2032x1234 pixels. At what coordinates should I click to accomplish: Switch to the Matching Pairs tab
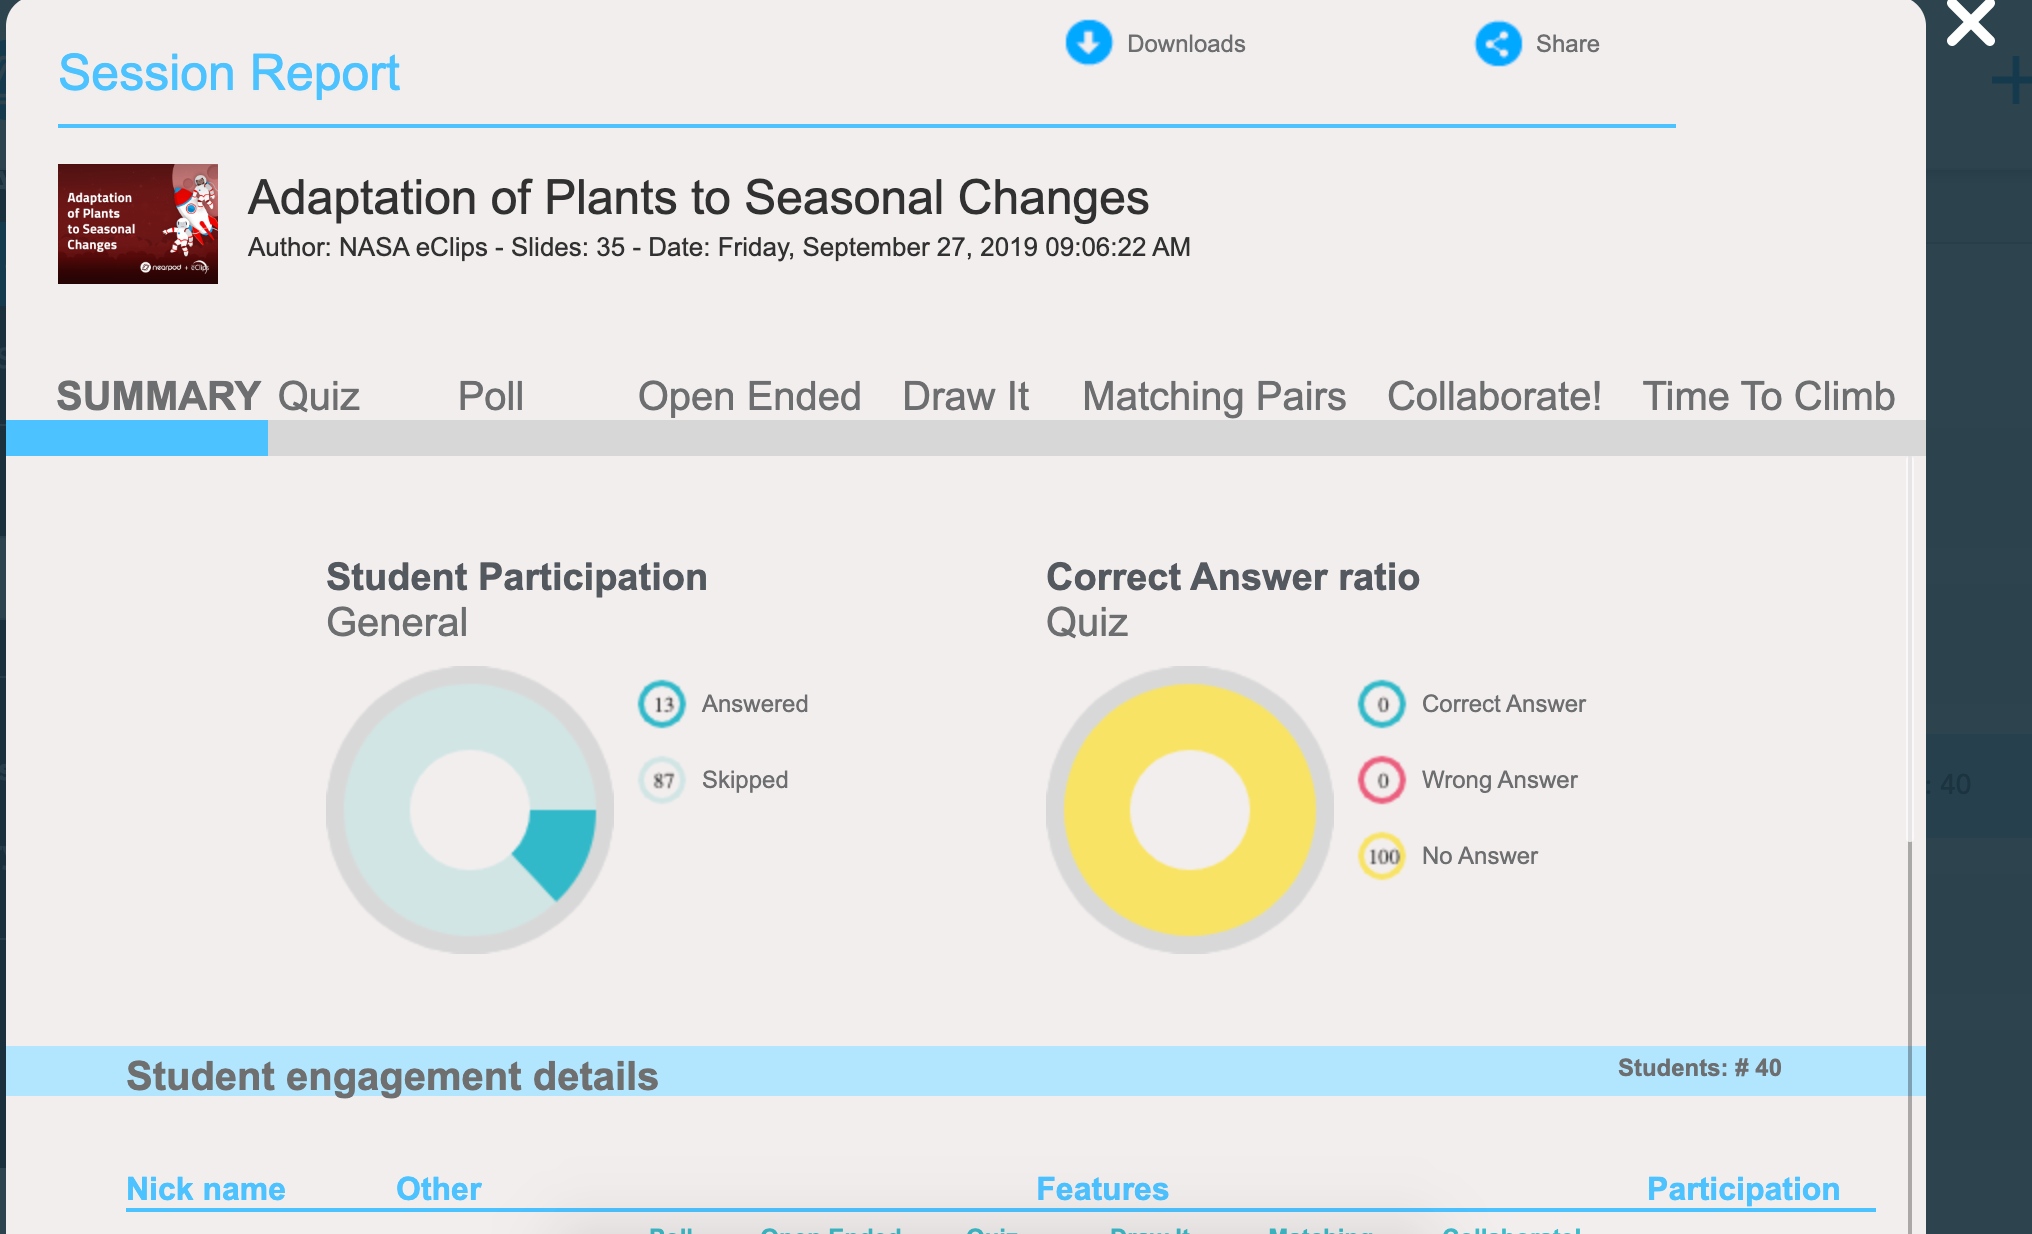[1214, 397]
